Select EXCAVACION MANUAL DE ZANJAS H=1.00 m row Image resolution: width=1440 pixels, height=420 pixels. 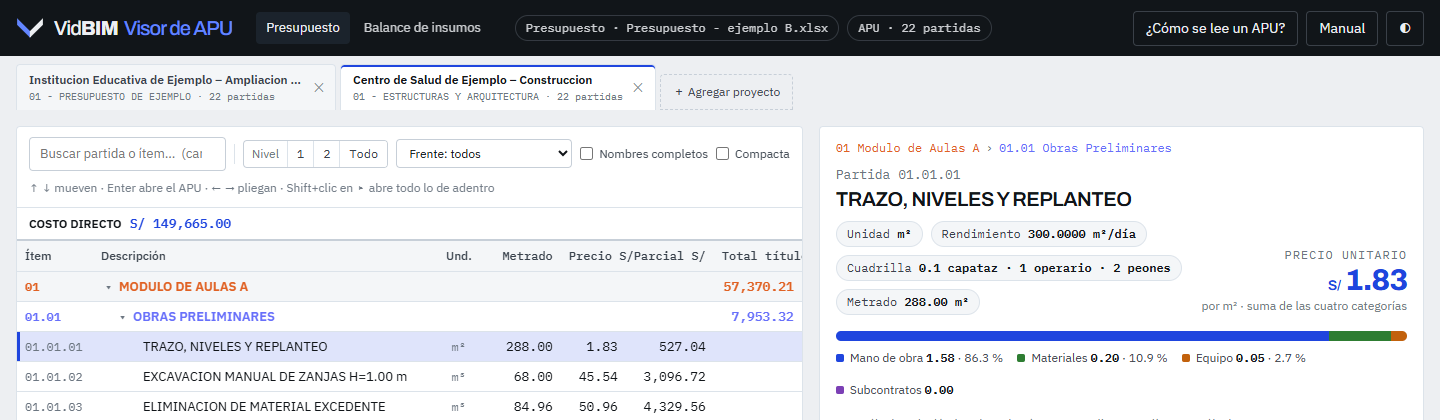tap(410, 377)
